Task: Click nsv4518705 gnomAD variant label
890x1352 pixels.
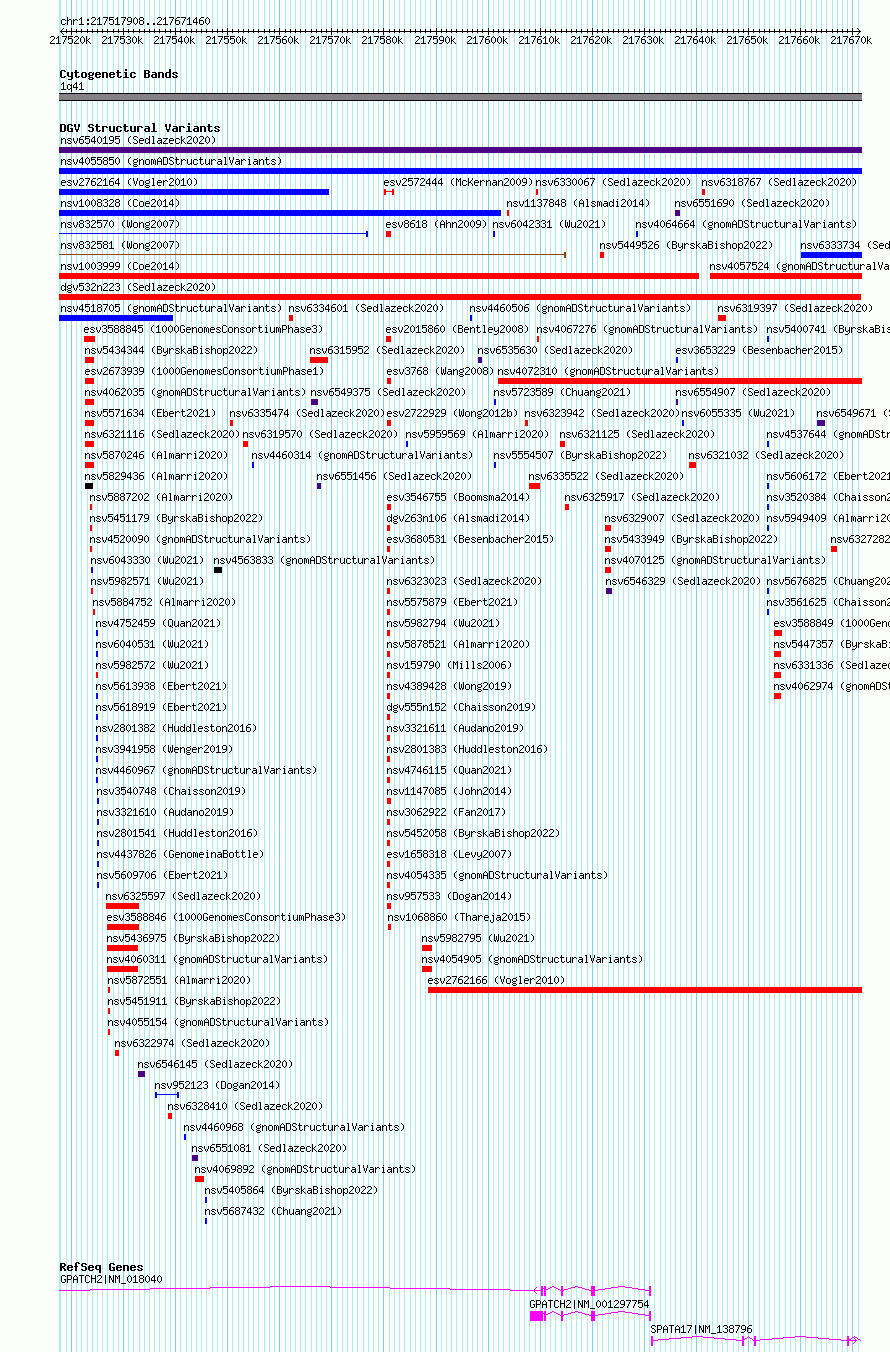Action: 171,308
